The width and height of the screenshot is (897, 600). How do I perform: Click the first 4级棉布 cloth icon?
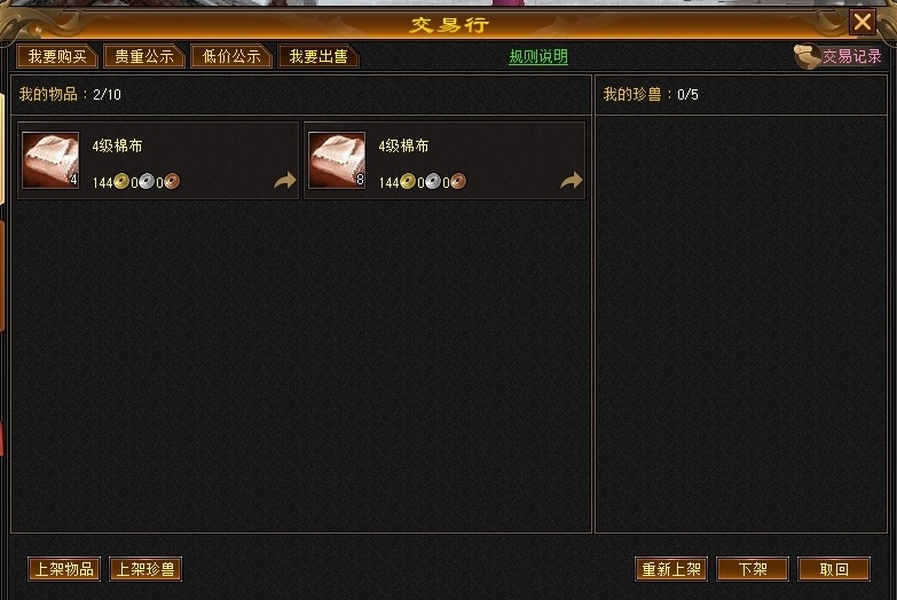[x=50, y=160]
